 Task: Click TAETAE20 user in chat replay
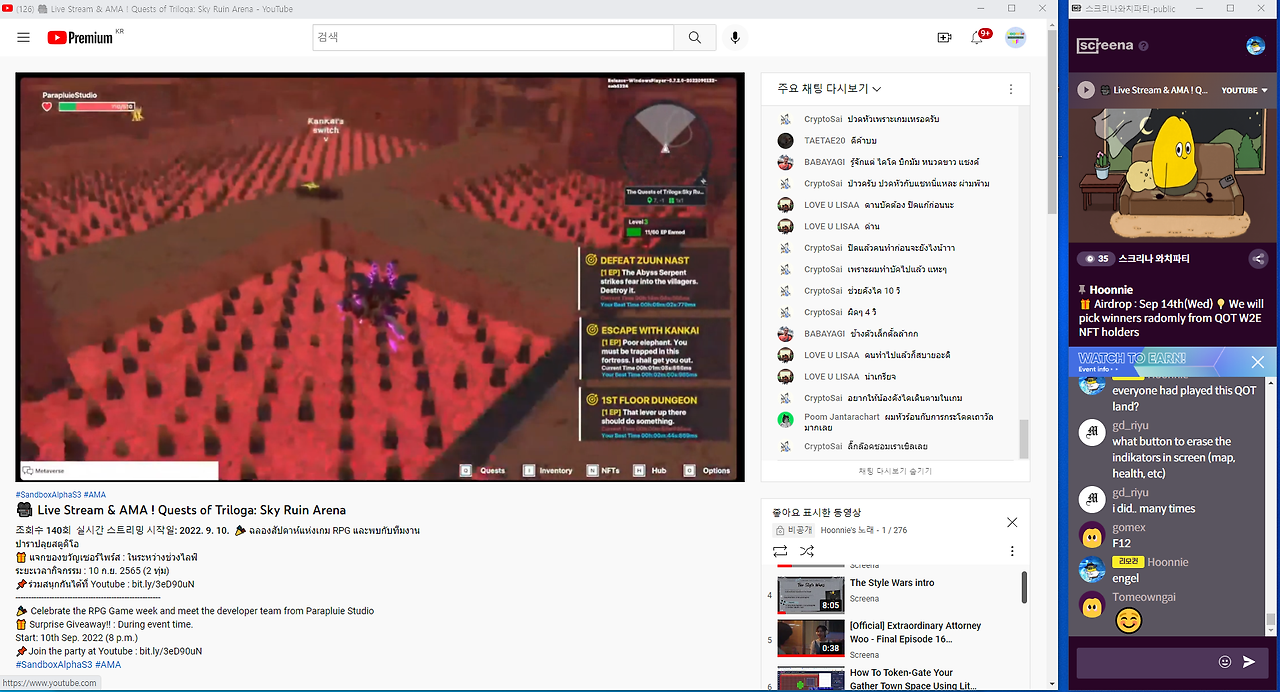pyautogui.click(x=825, y=141)
